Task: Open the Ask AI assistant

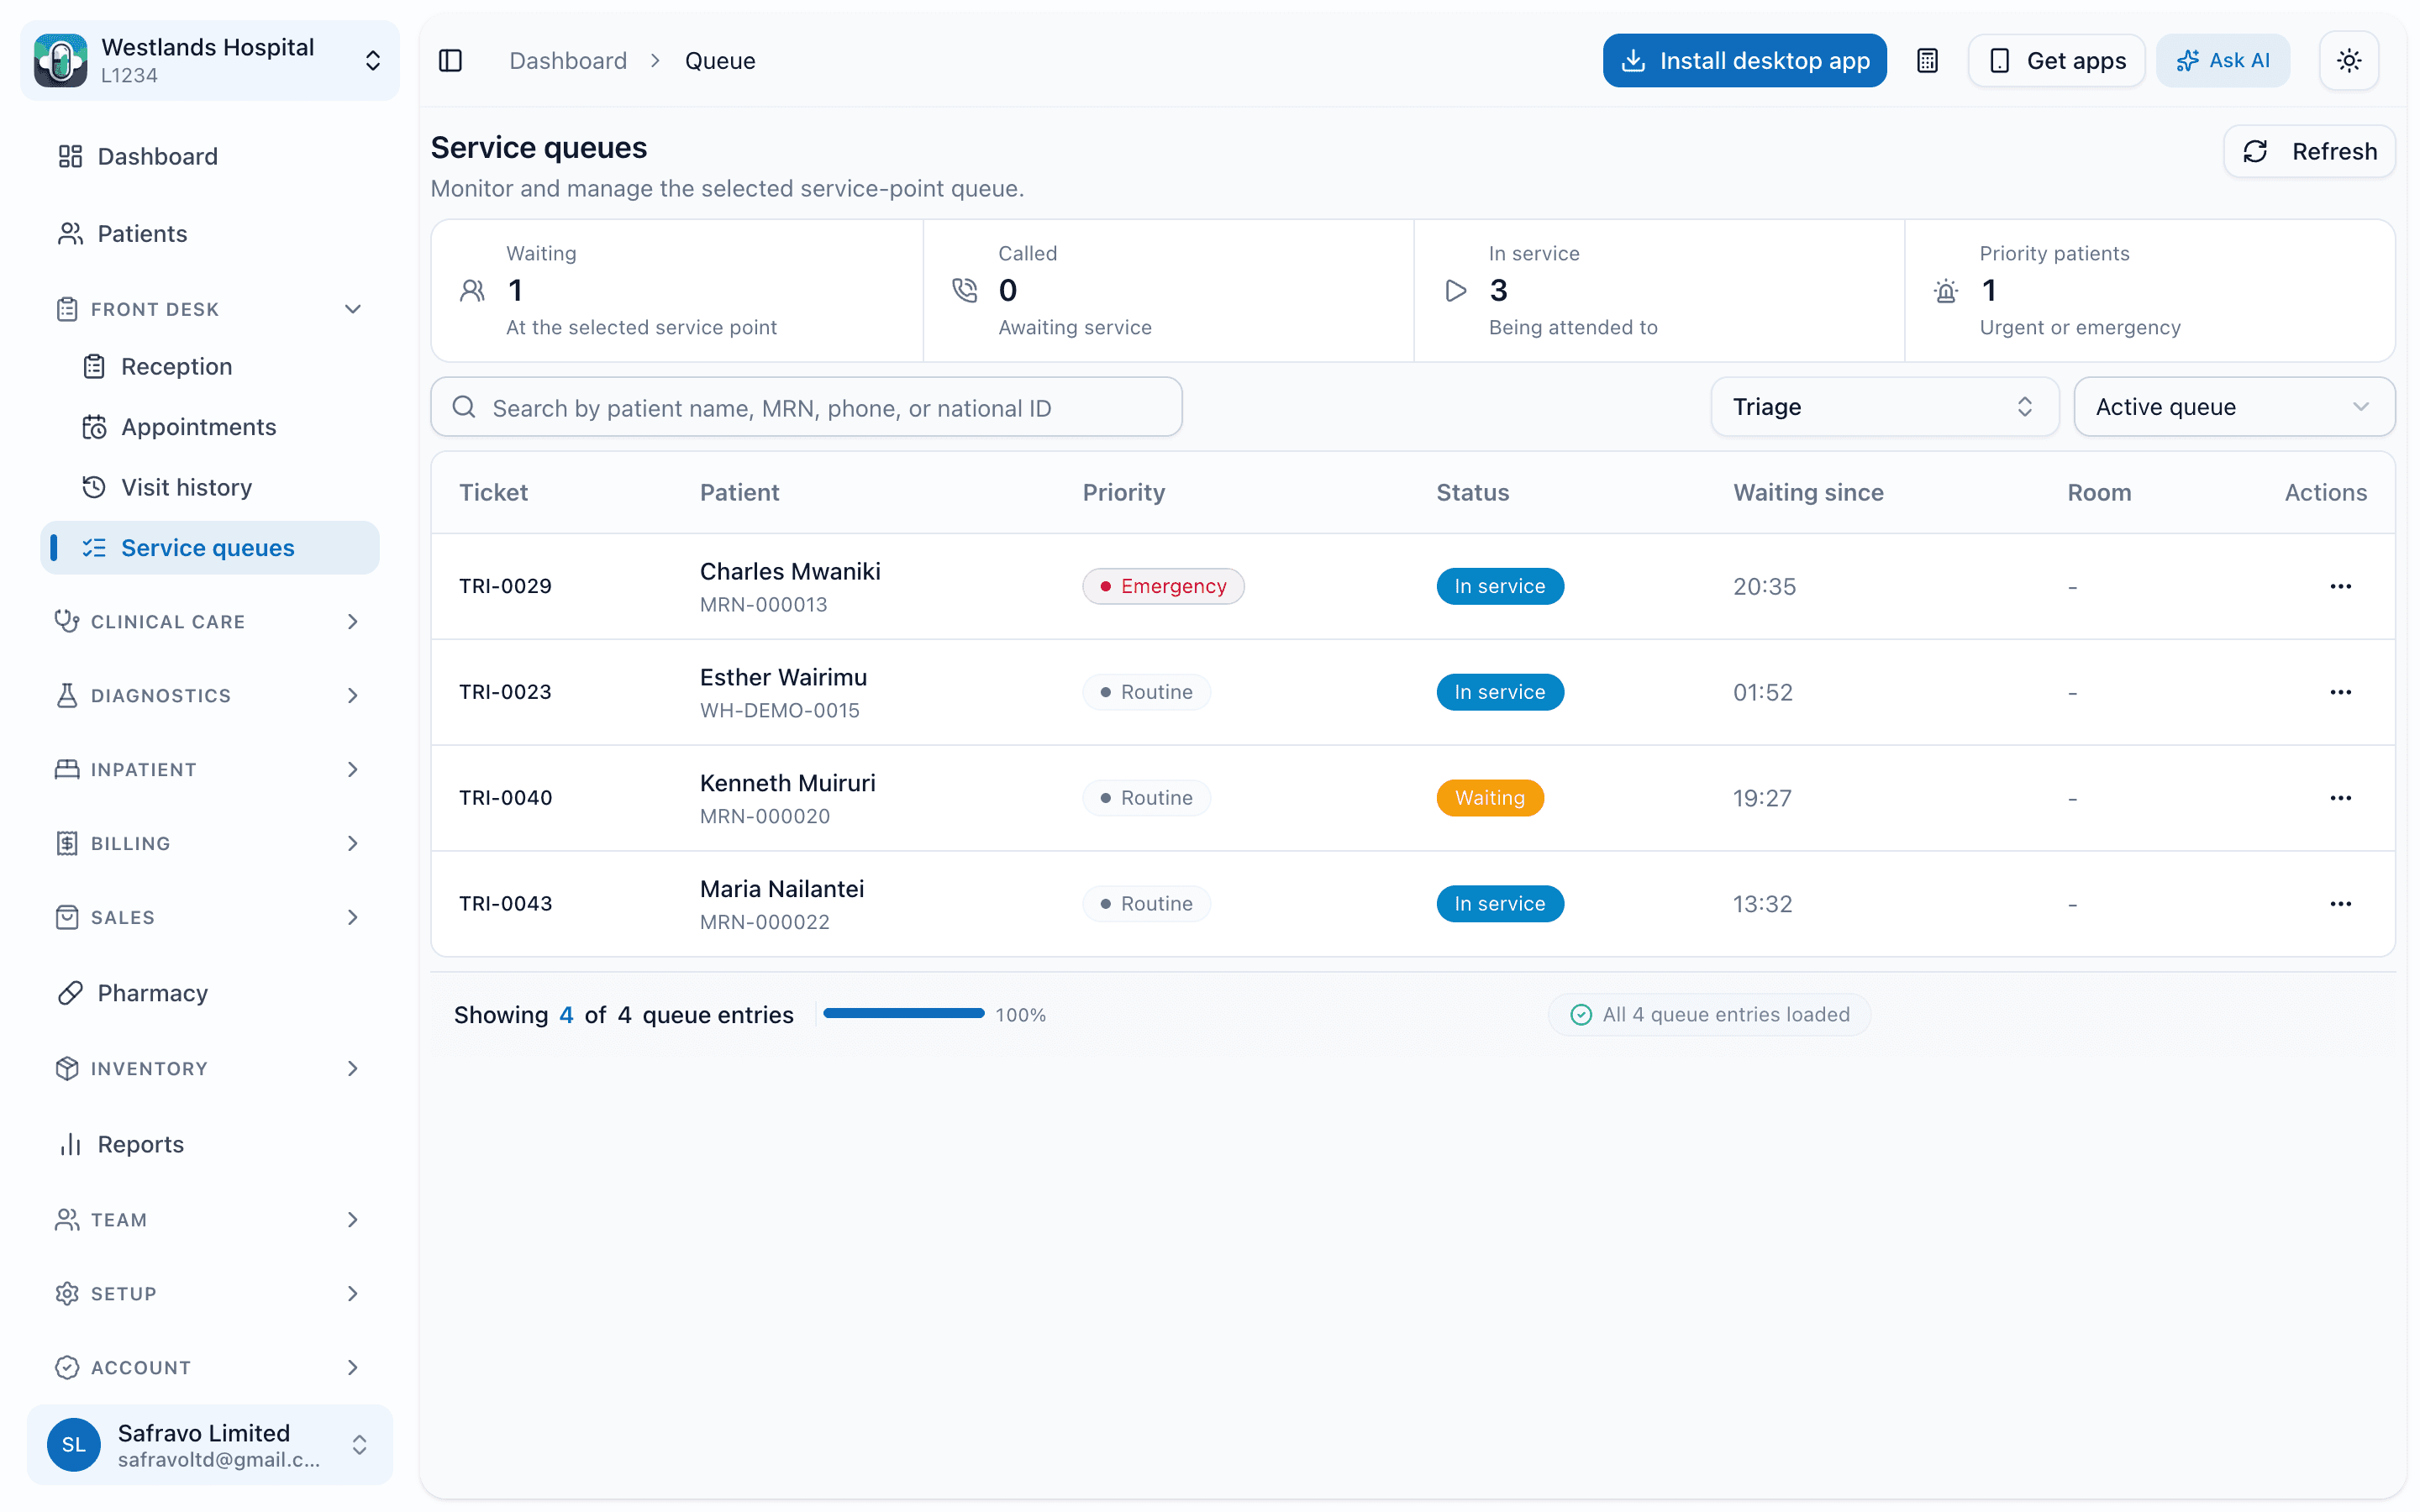Action: coord(2222,61)
